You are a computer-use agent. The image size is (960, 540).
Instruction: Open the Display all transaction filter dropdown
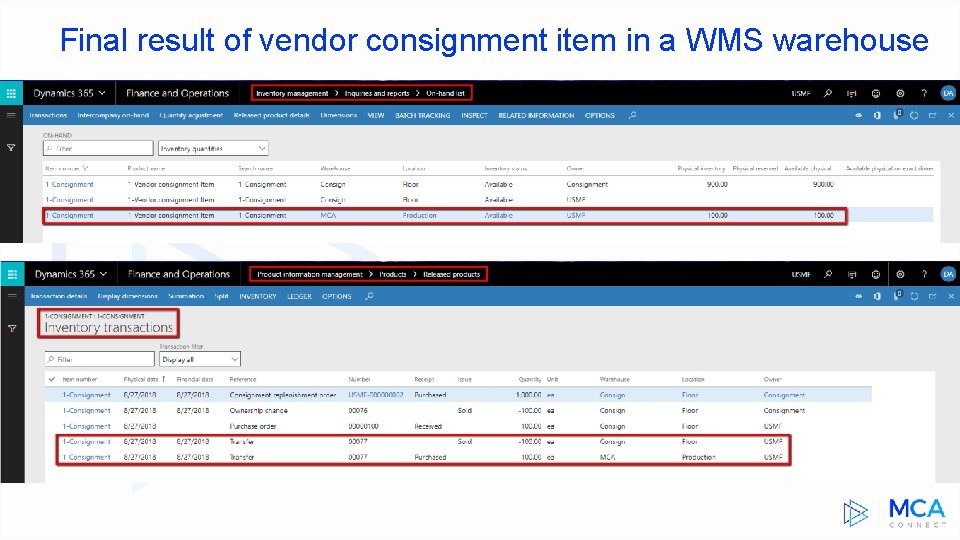[200, 359]
